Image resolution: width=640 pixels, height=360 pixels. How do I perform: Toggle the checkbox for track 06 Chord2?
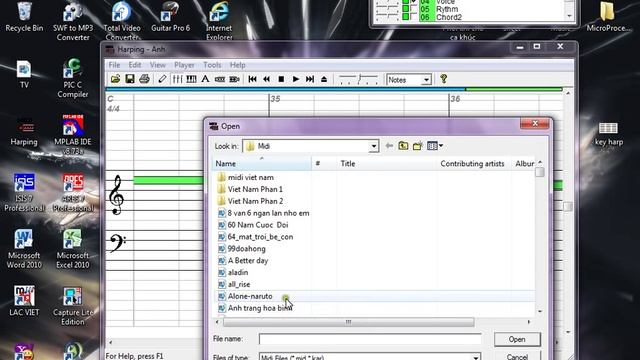pos(414,17)
